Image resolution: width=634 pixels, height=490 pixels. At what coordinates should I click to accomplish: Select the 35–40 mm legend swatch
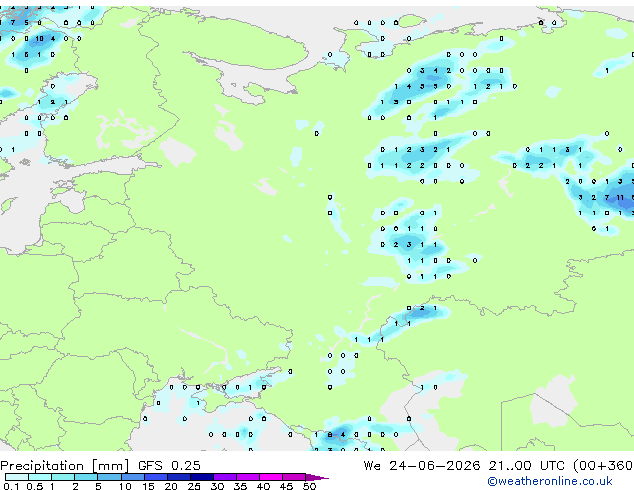coord(247,477)
